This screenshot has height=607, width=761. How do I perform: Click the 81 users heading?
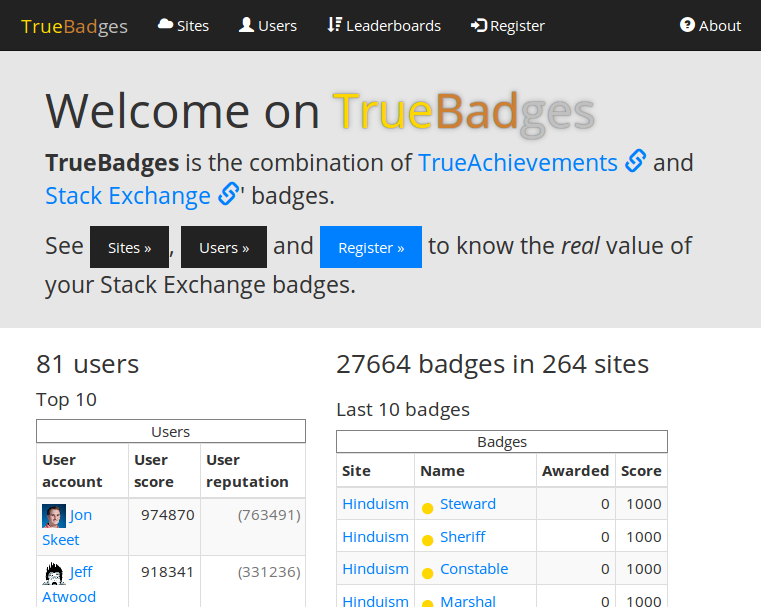pyautogui.click(x=88, y=364)
